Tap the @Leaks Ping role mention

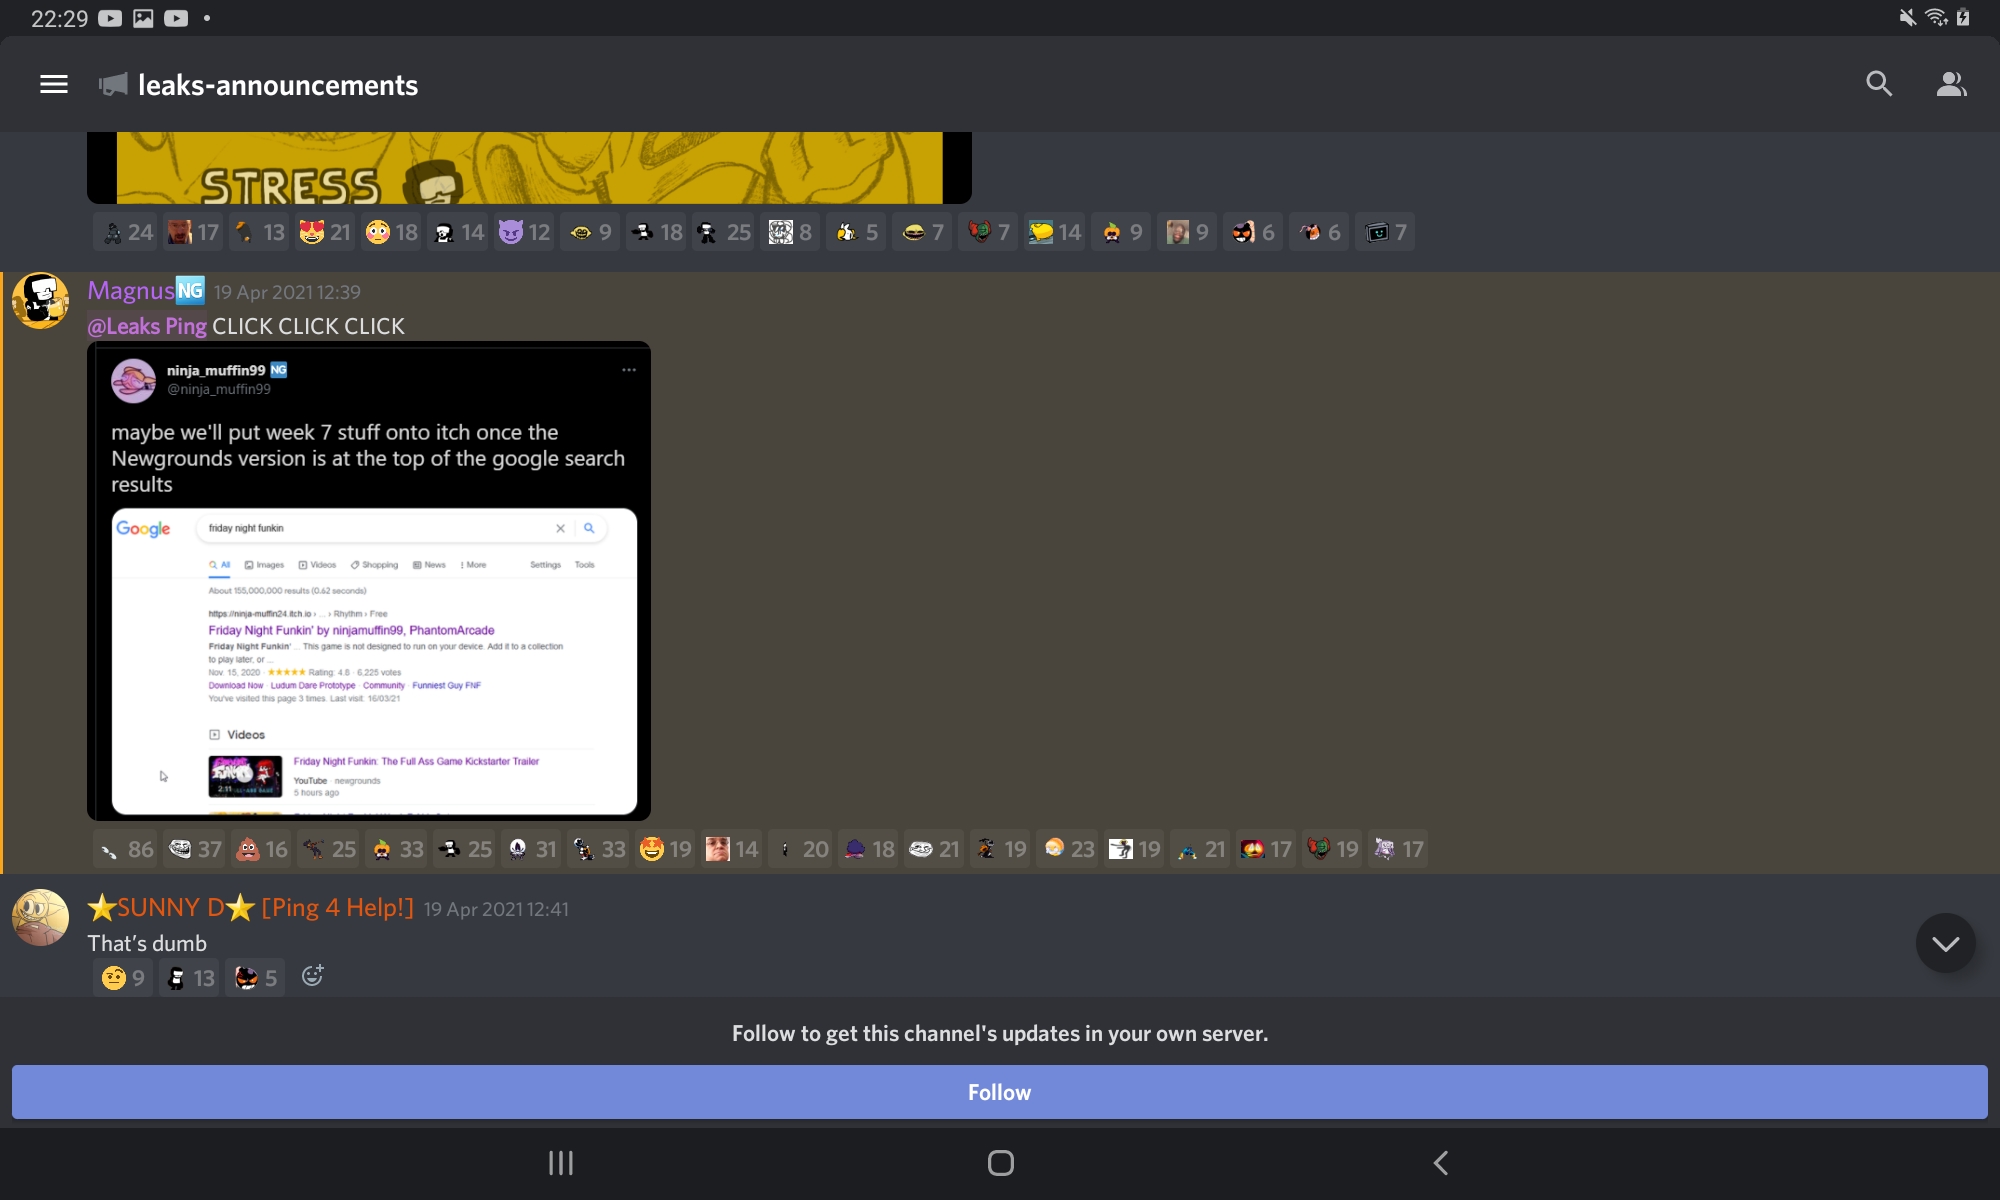(147, 326)
